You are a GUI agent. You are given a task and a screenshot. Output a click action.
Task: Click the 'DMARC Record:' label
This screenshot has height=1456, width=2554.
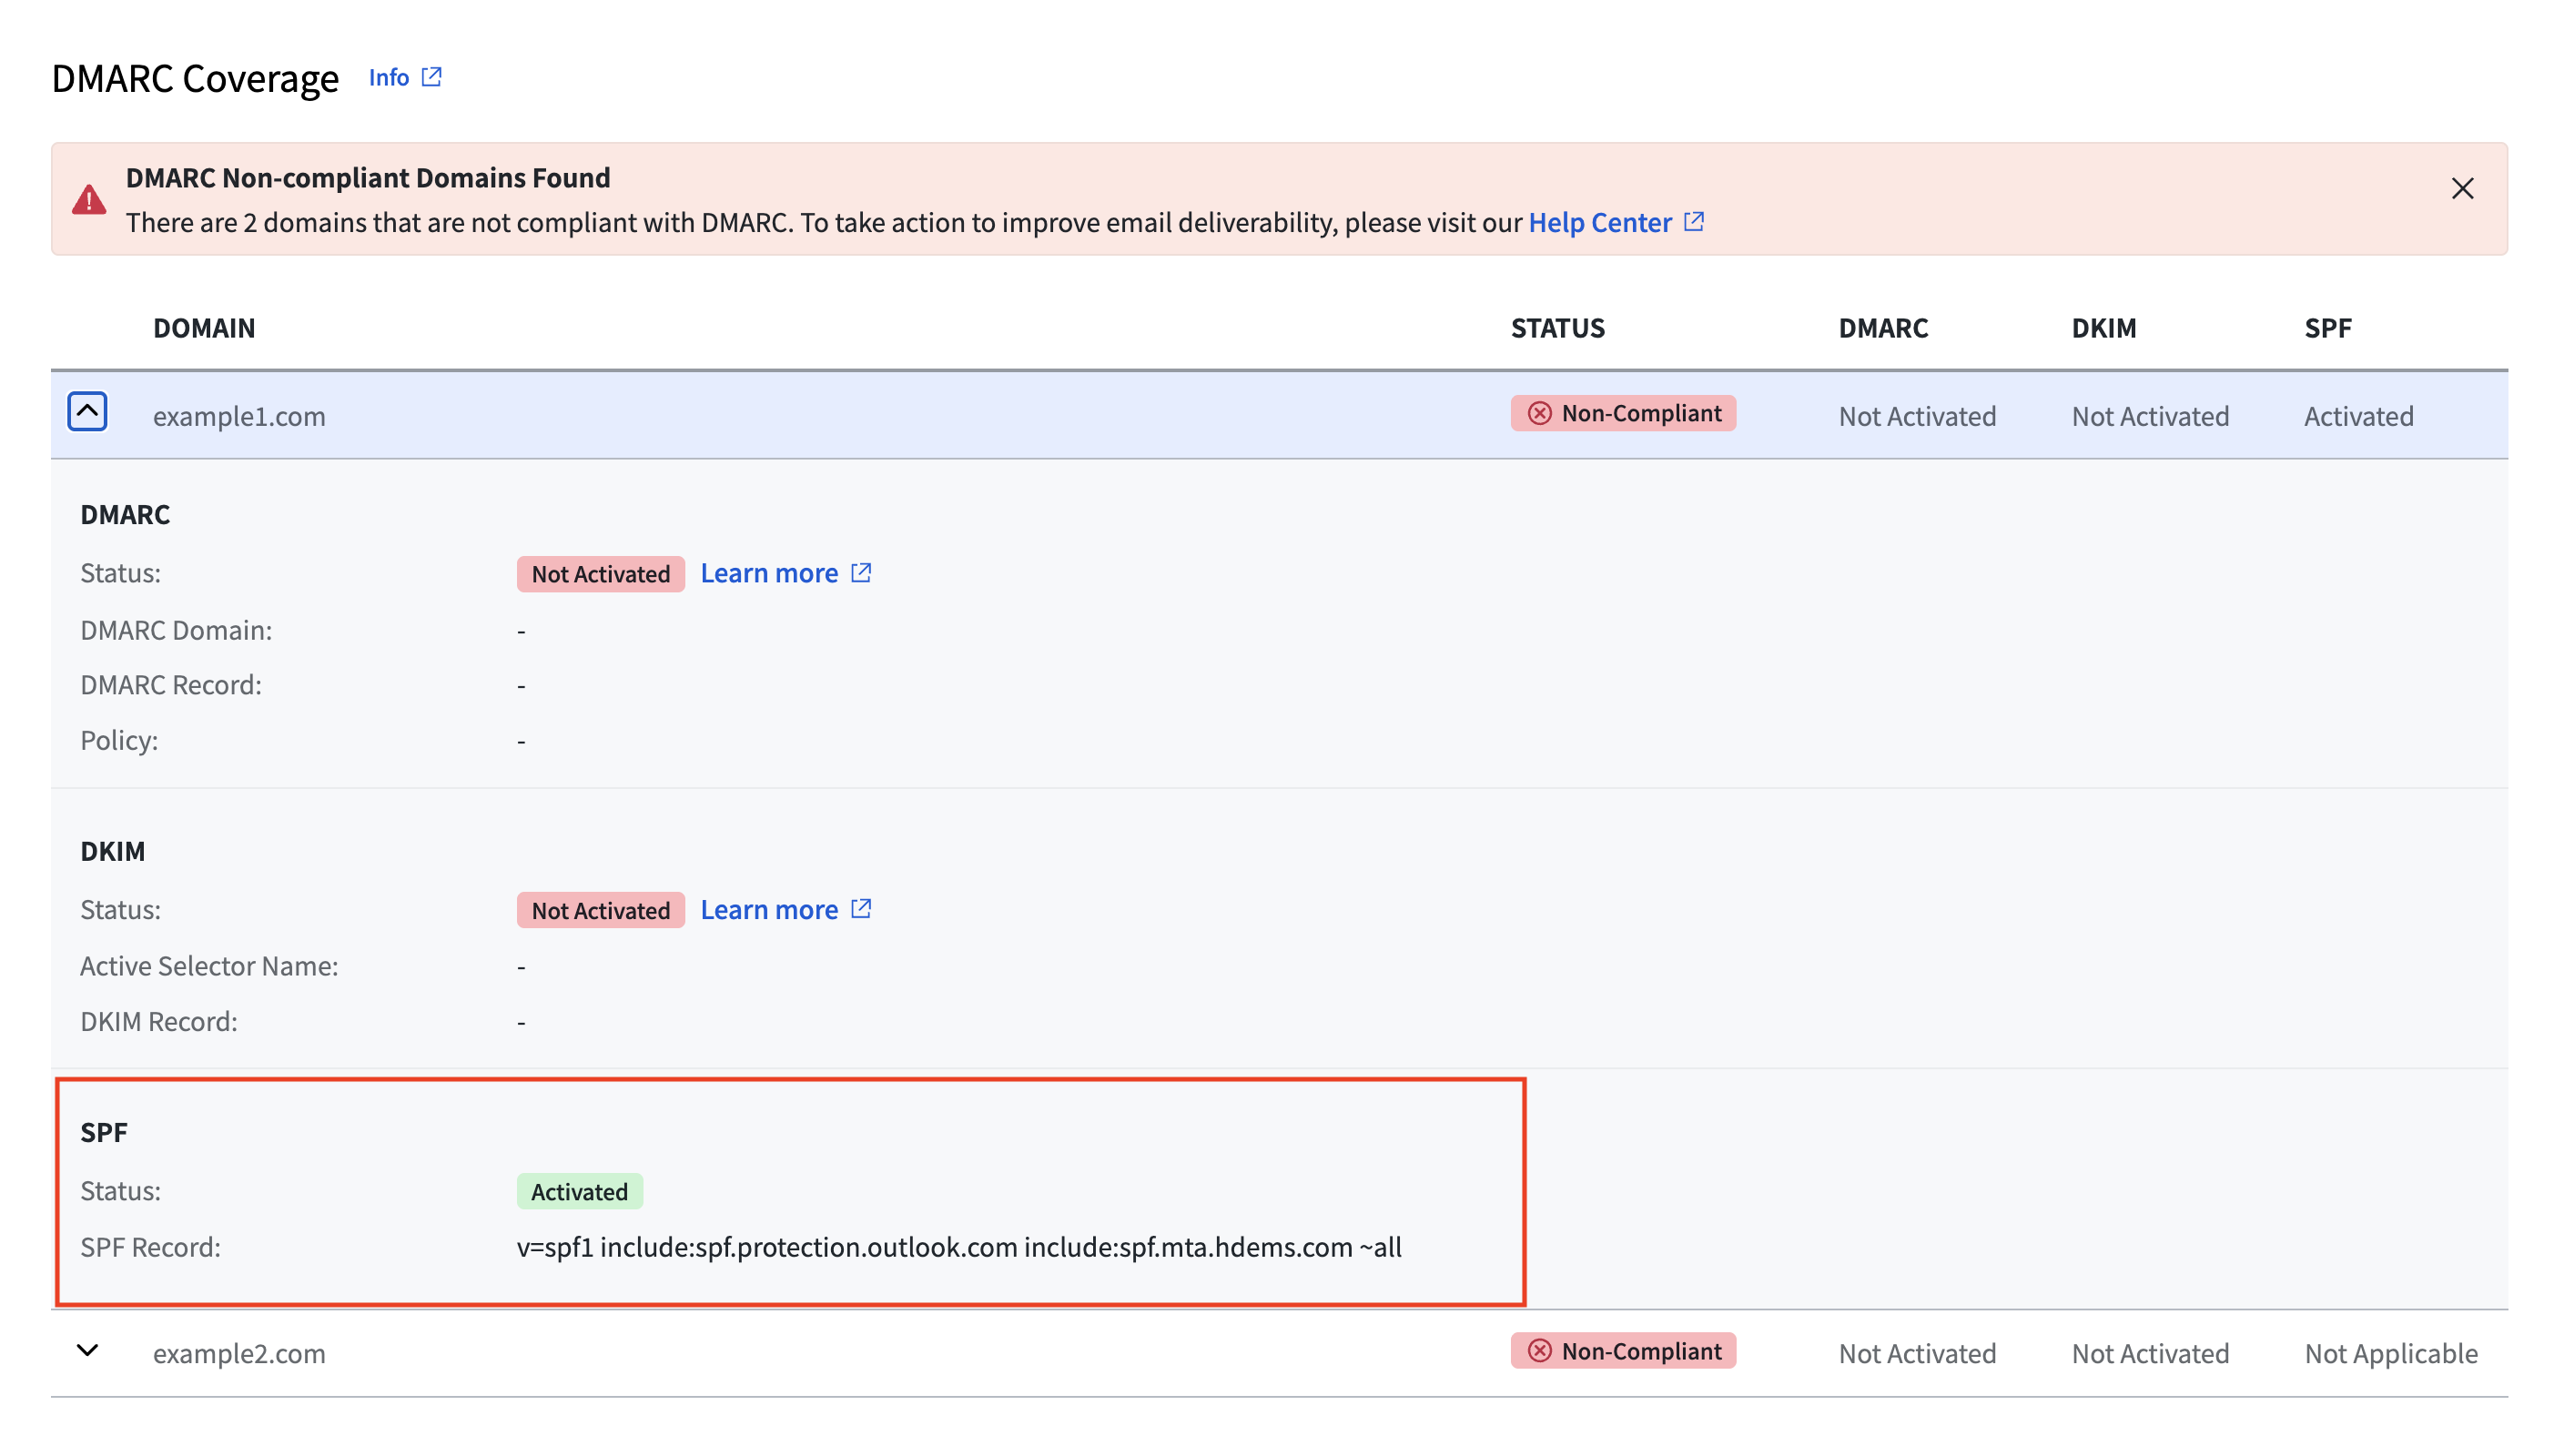[x=171, y=686]
